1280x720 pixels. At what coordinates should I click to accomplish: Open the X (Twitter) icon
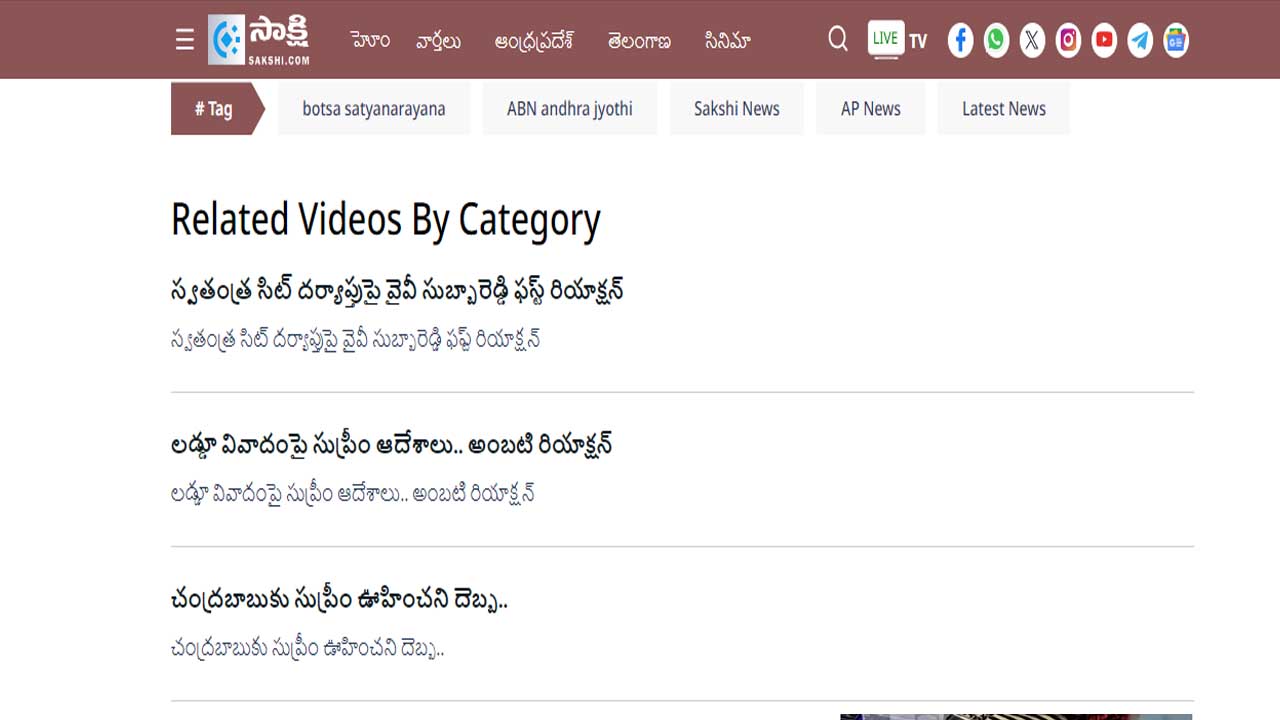(x=1032, y=40)
